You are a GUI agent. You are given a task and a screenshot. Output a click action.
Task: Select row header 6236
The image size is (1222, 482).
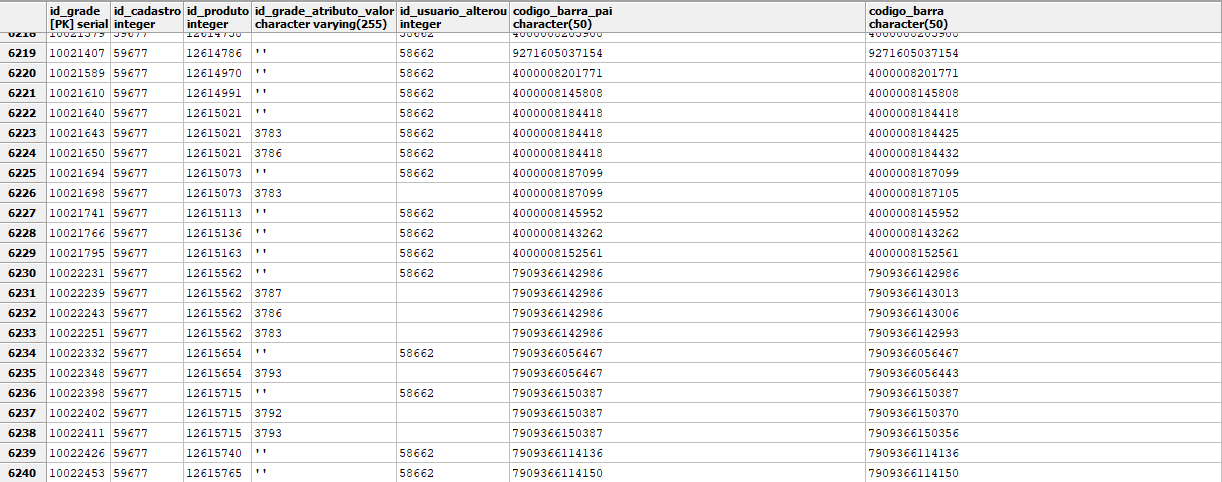tap(22, 393)
